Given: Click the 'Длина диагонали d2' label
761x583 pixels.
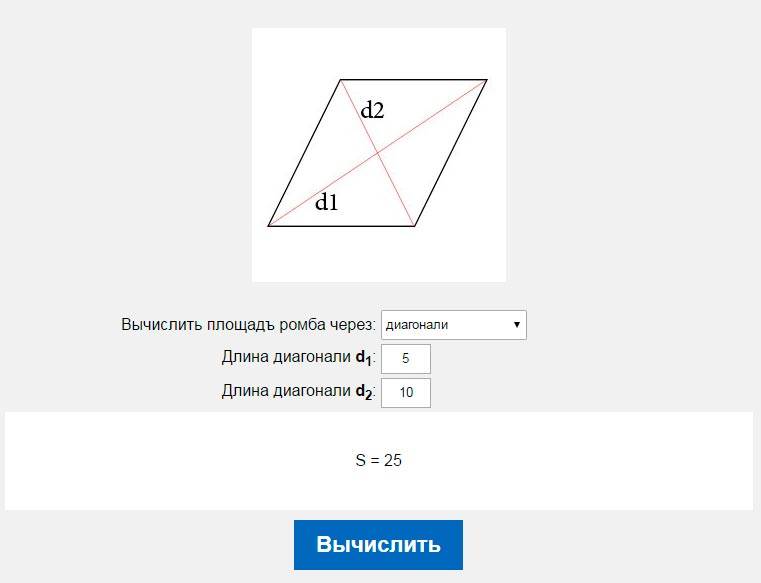Looking at the screenshot, I should click(x=298, y=392).
